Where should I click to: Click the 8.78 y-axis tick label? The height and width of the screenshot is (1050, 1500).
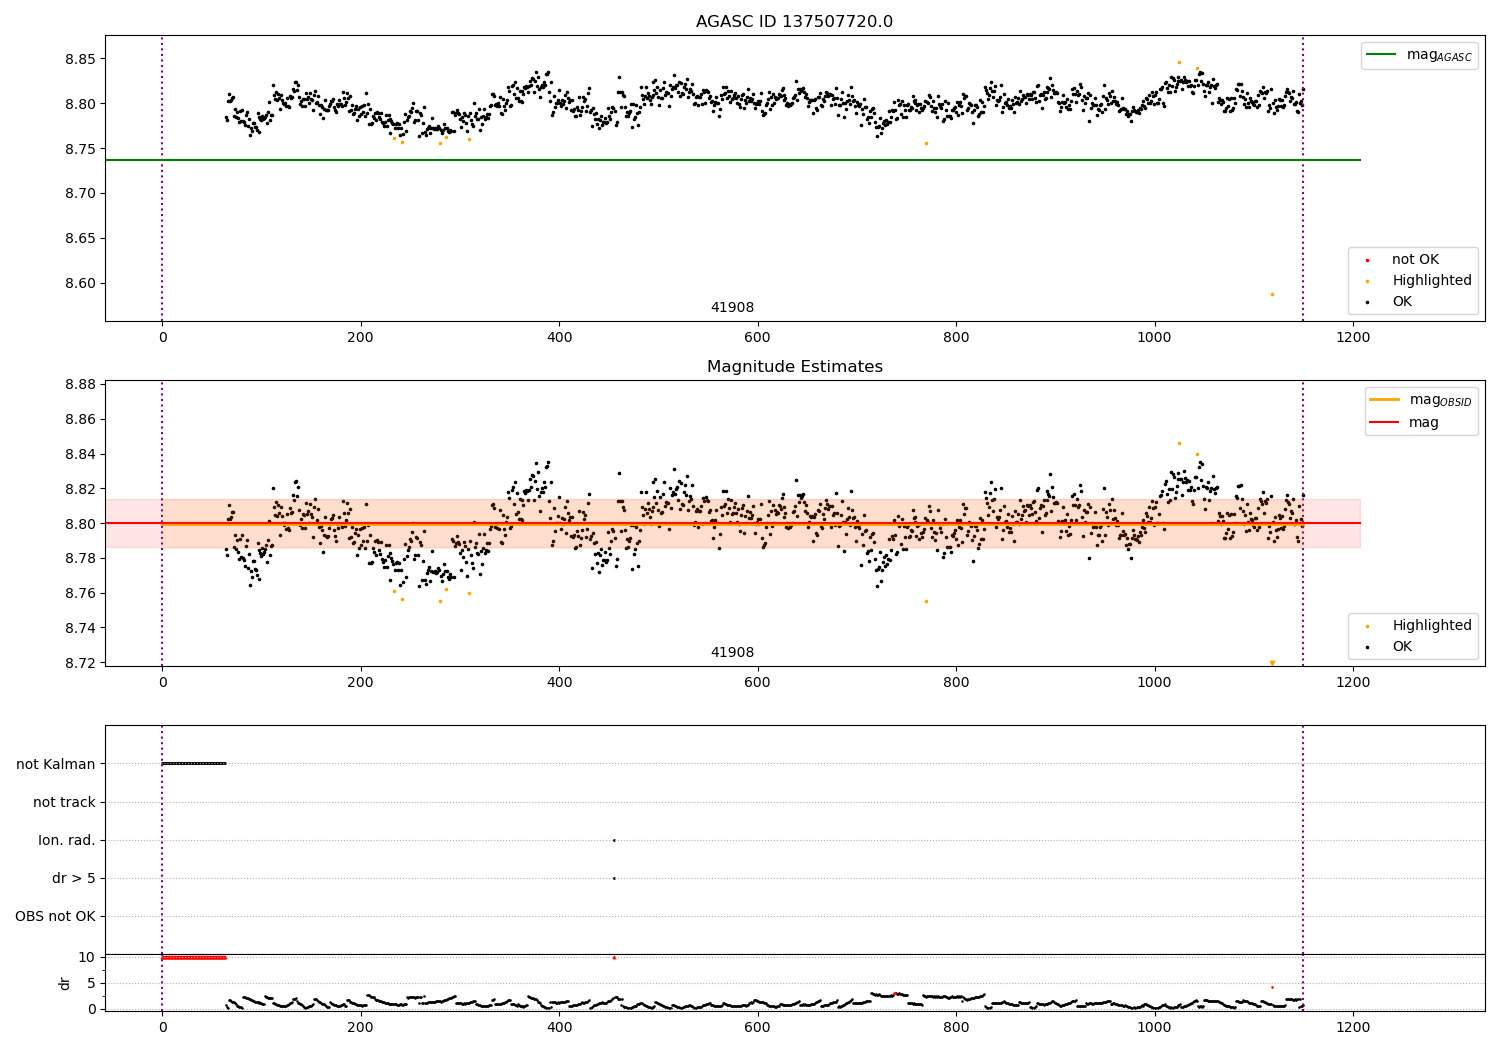coord(80,559)
